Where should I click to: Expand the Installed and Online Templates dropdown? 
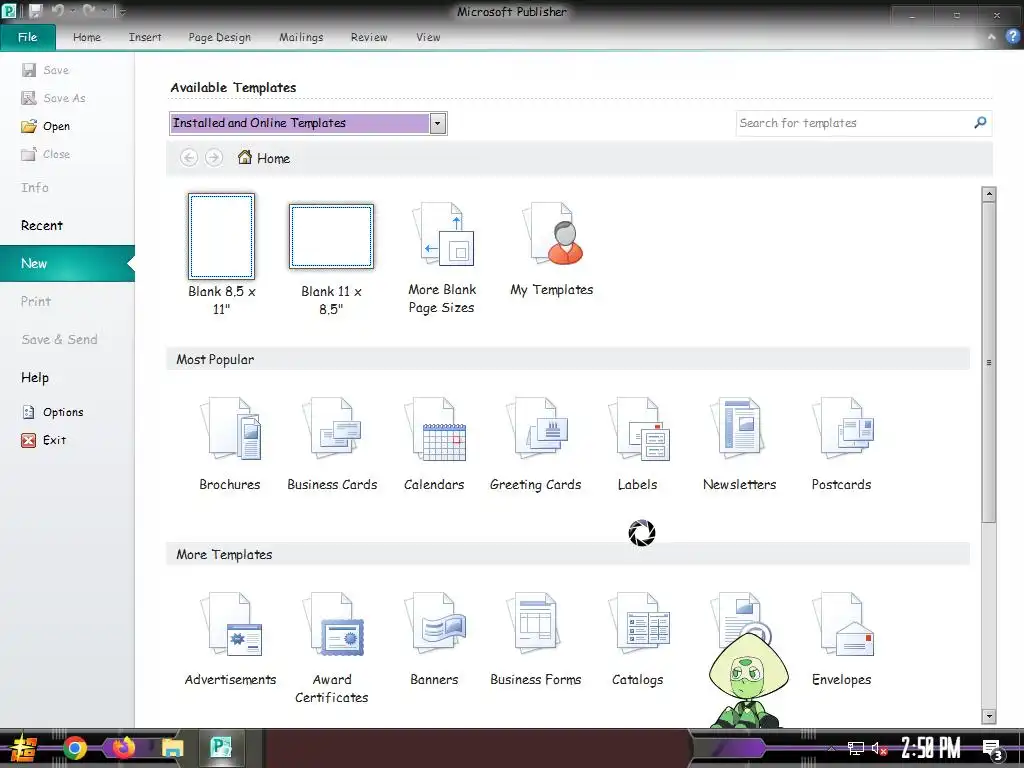[x=438, y=123]
